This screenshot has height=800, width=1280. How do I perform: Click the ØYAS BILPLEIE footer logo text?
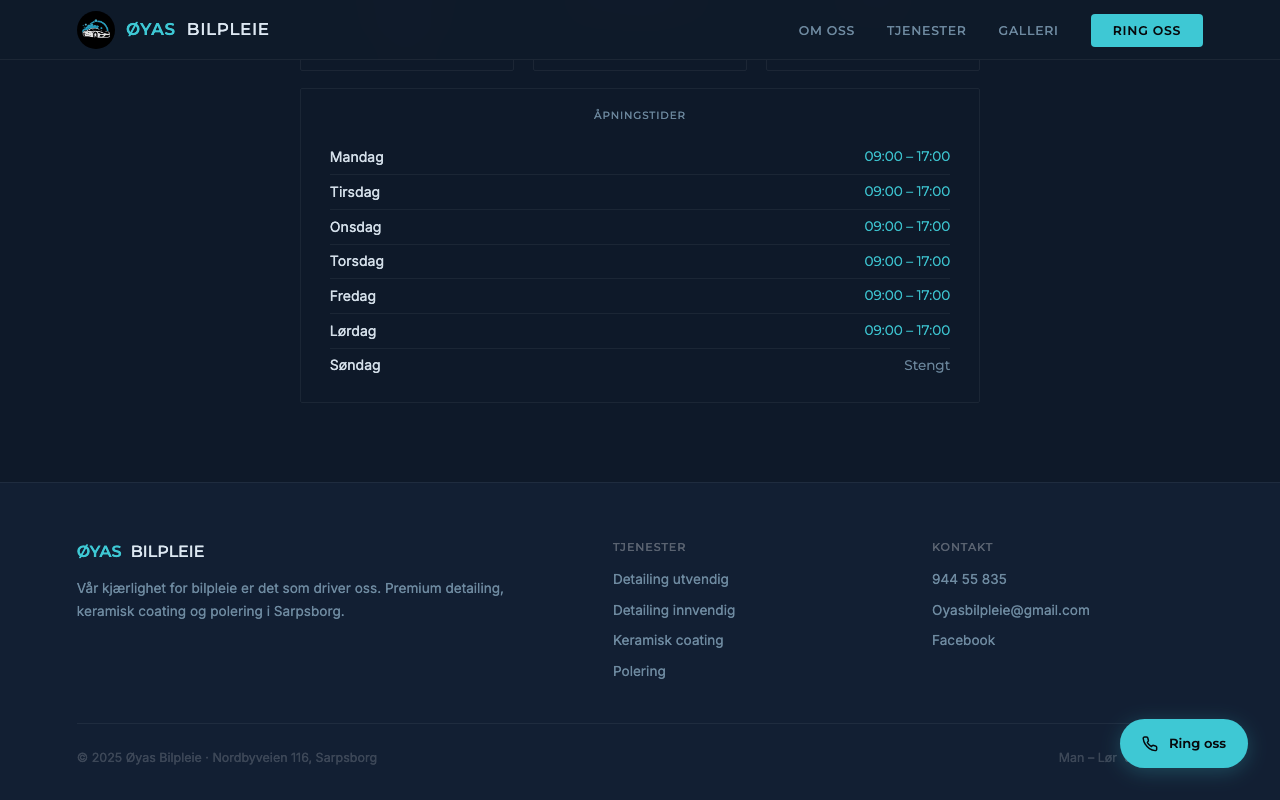pyautogui.click(x=141, y=552)
